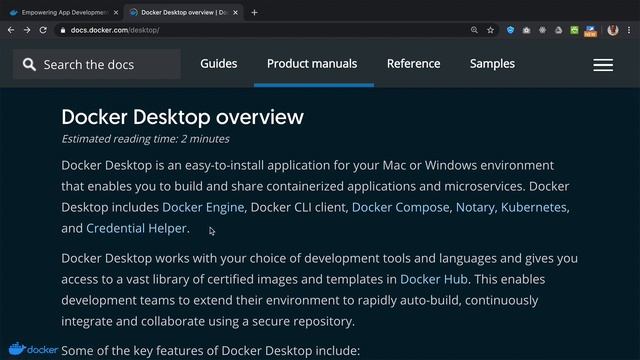640x360 pixels.
Task: Switch to Empowering App Development tab
Action: pos(64,13)
